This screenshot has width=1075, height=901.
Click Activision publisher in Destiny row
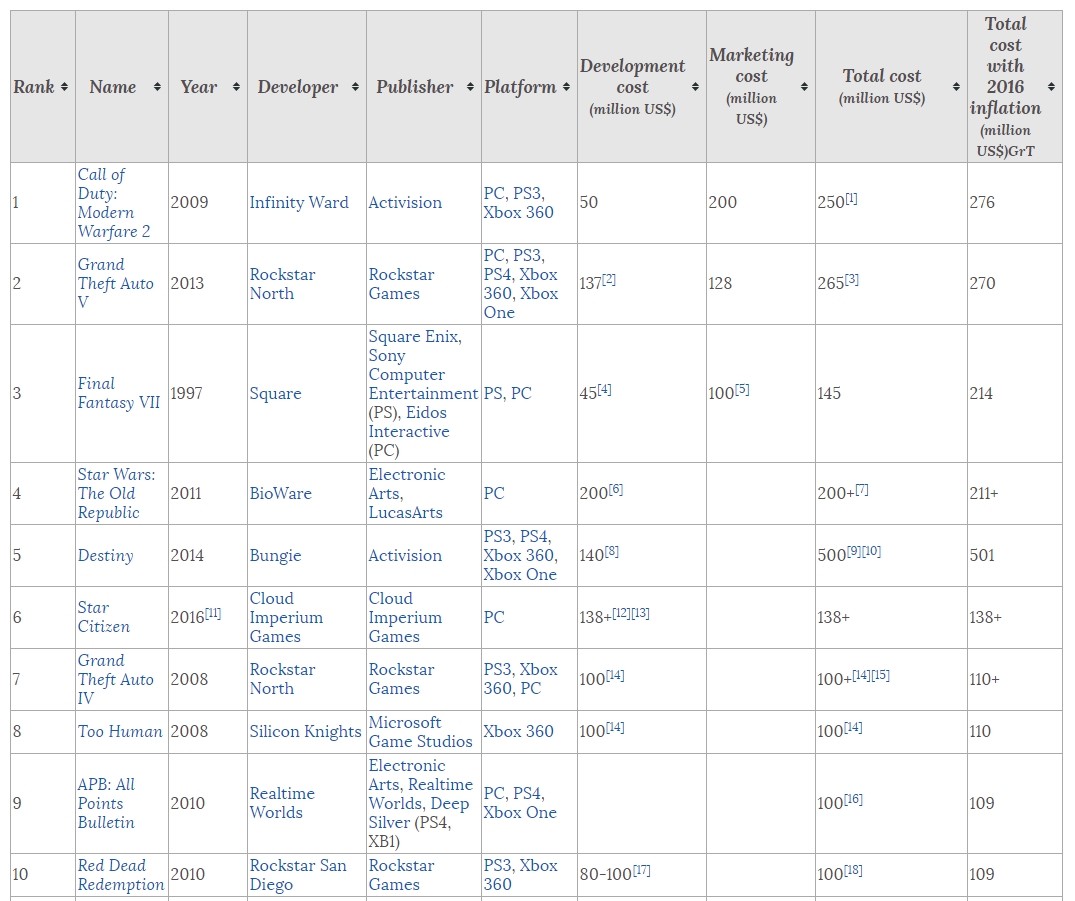[x=405, y=555]
